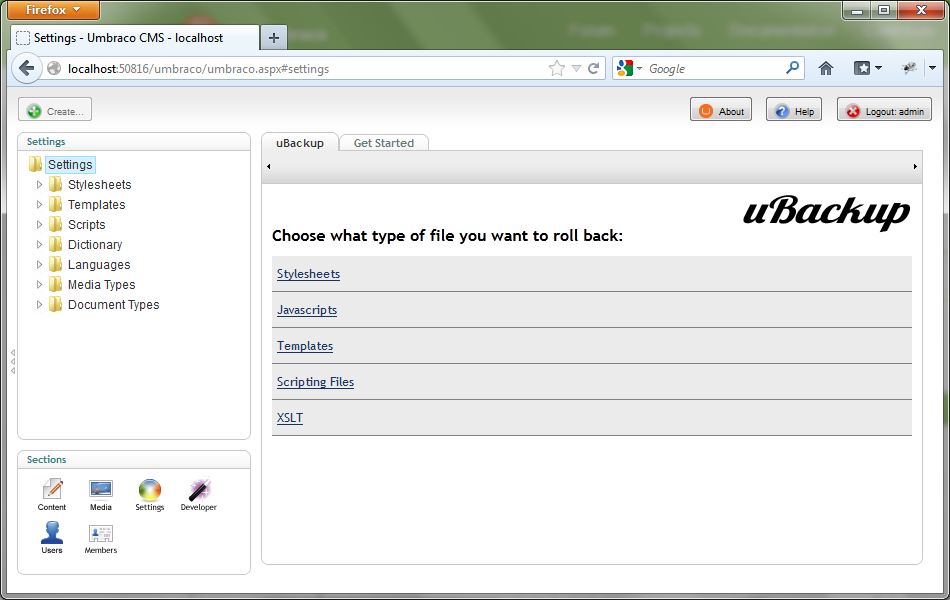This screenshot has width=950, height=600.
Task: Bookmark the page with the star icon
Action: [x=556, y=68]
